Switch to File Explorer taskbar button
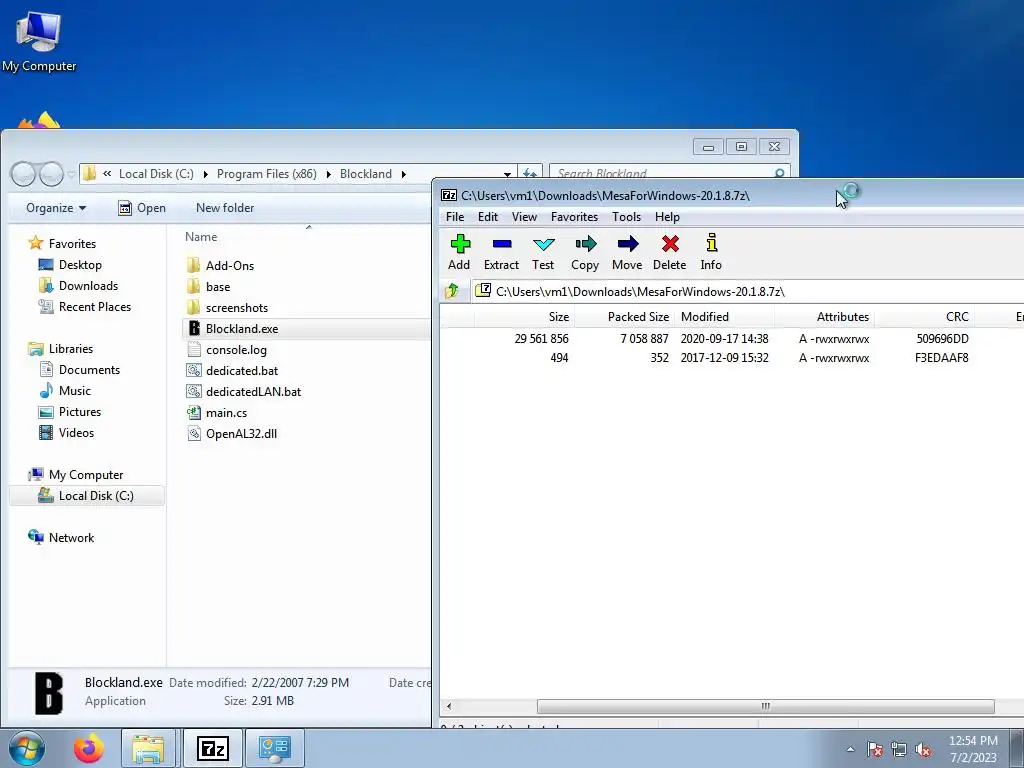The width and height of the screenshot is (1024, 768). click(x=148, y=748)
